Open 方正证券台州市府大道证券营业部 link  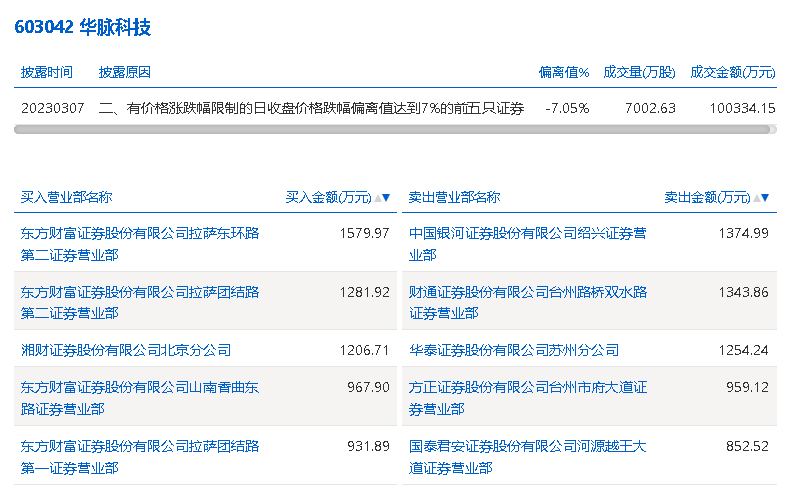[528, 398]
